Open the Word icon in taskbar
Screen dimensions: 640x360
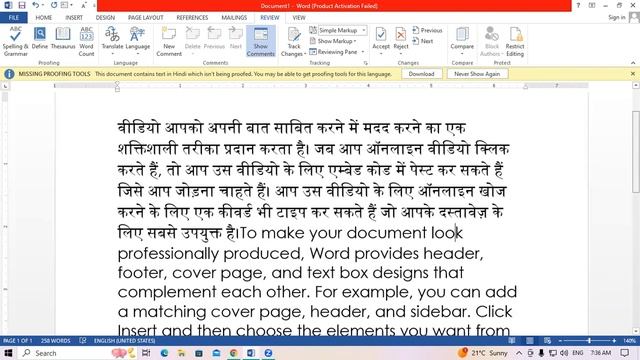pyautogui.click(x=251, y=353)
